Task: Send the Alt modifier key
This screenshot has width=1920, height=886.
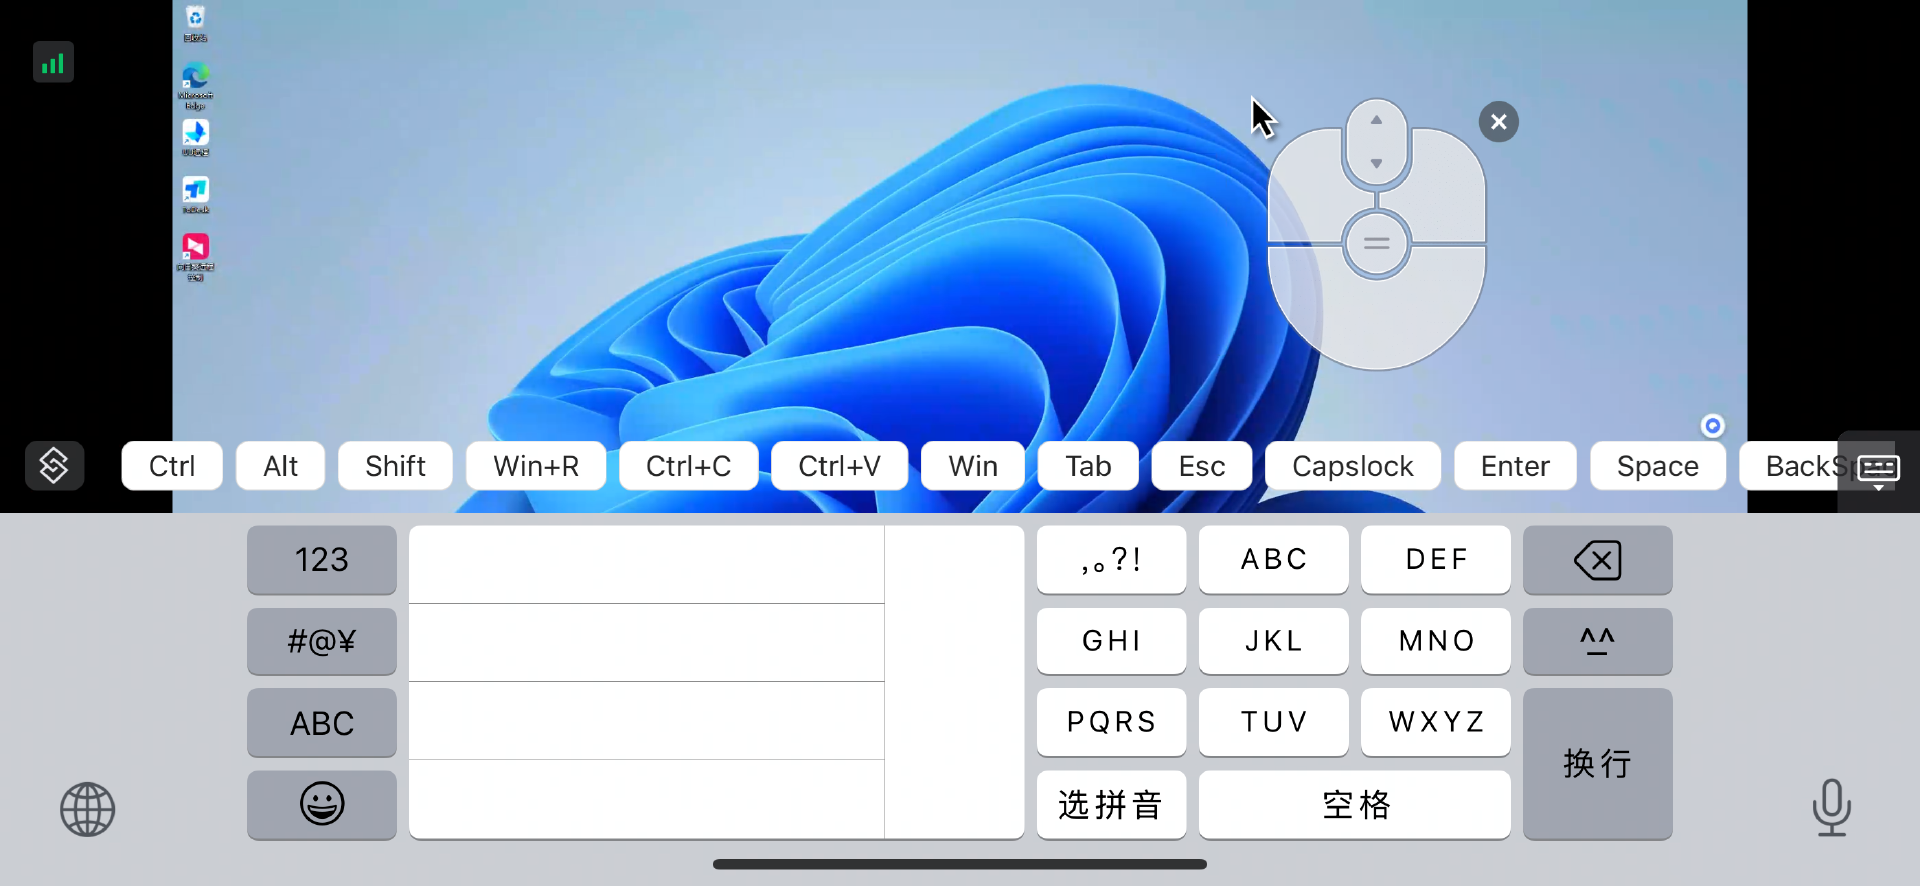Action: click(280, 466)
